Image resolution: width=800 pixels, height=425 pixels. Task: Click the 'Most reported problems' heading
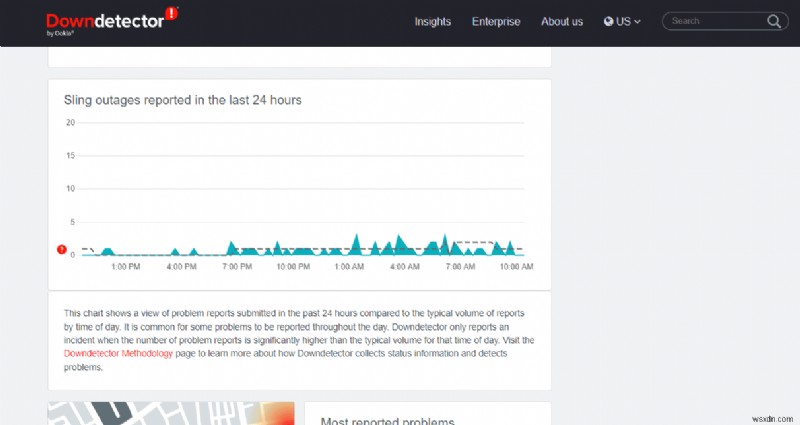tap(387, 421)
